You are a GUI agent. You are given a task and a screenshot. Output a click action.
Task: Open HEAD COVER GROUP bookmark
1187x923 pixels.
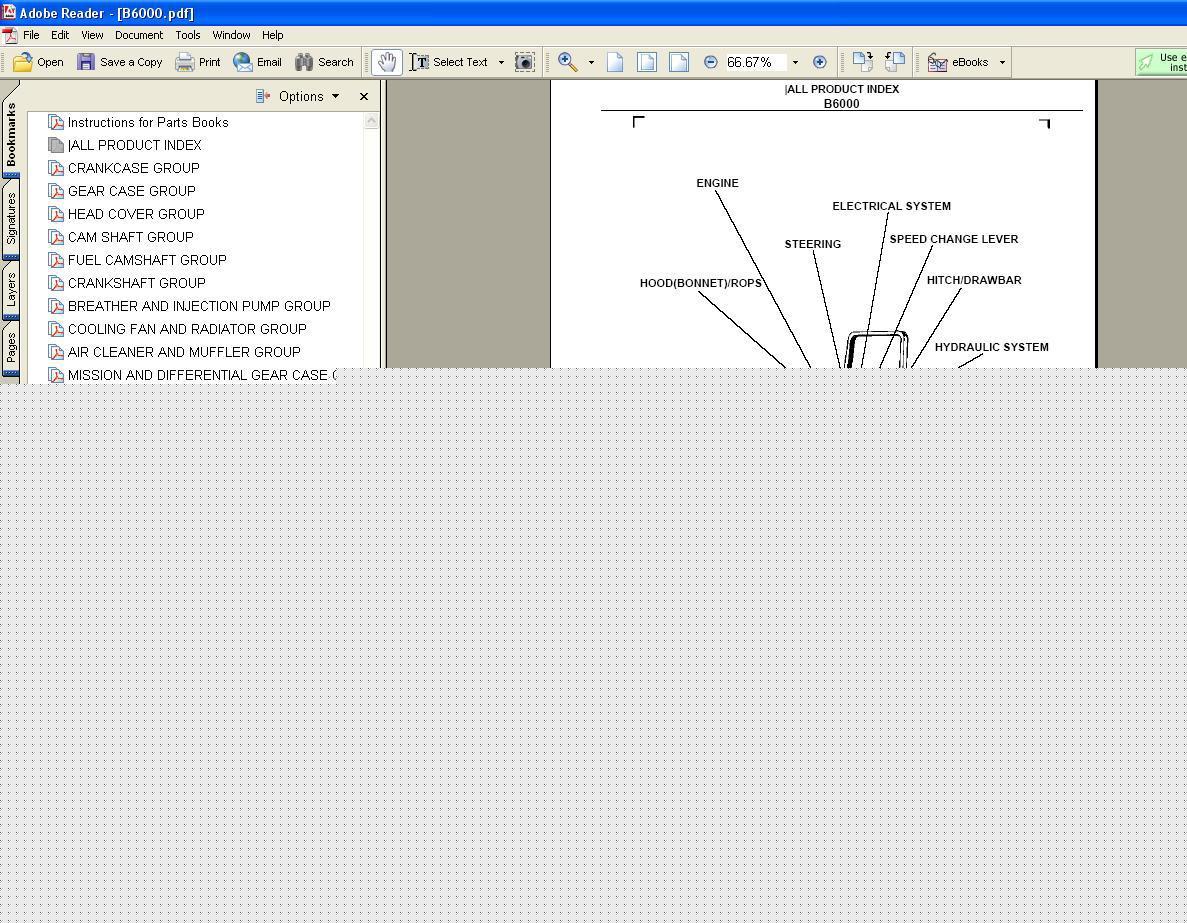(136, 214)
